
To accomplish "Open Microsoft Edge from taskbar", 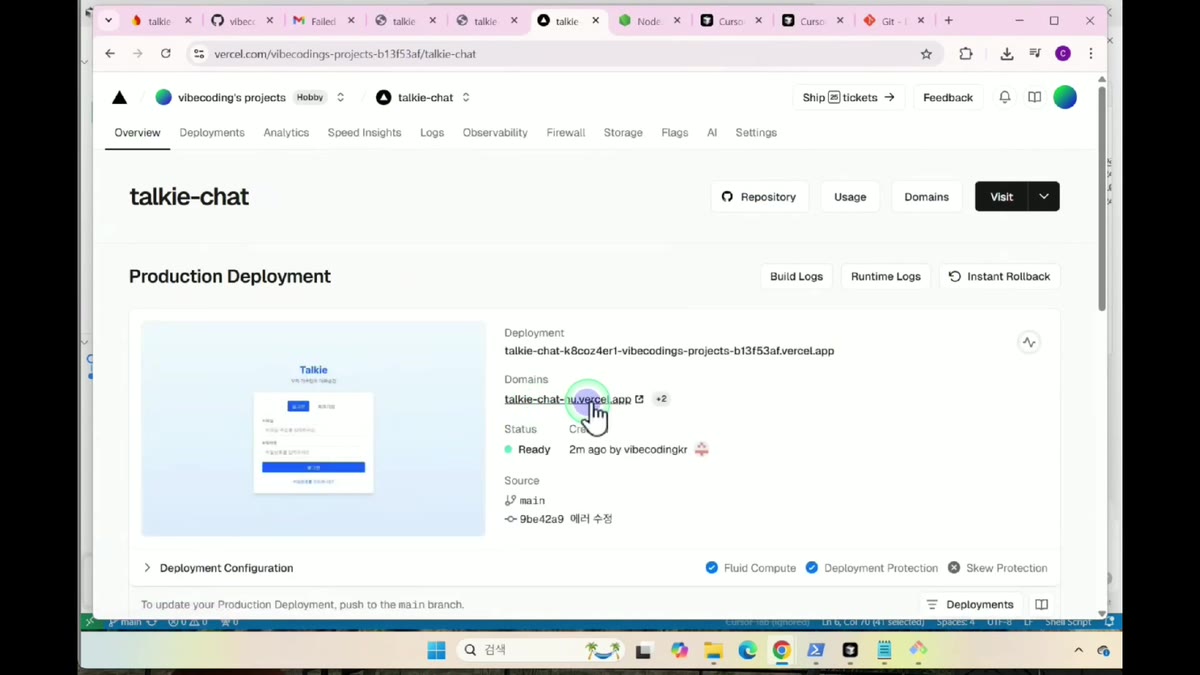I will pyautogui.click(x=747, y=650).
